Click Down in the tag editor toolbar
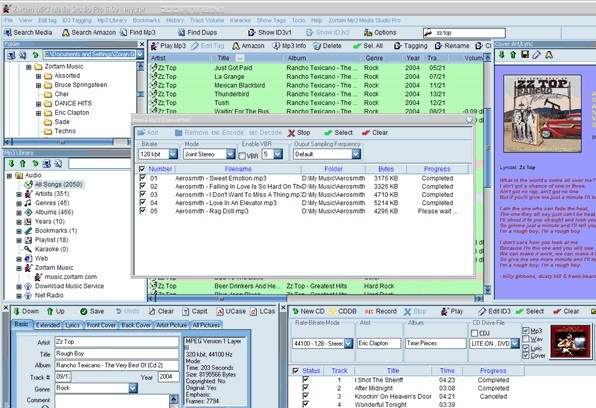This screenshot has width=596, height=408. coord(26,311)
